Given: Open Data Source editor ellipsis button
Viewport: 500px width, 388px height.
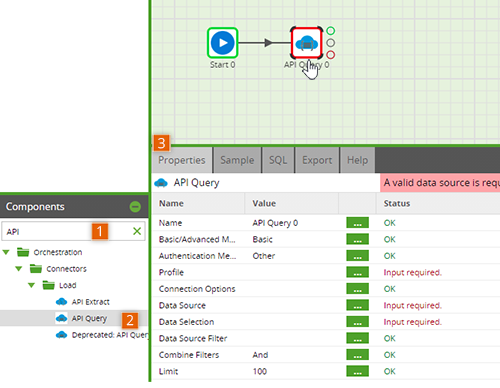Looking at the screenshot, I should (x=357, y=305).
